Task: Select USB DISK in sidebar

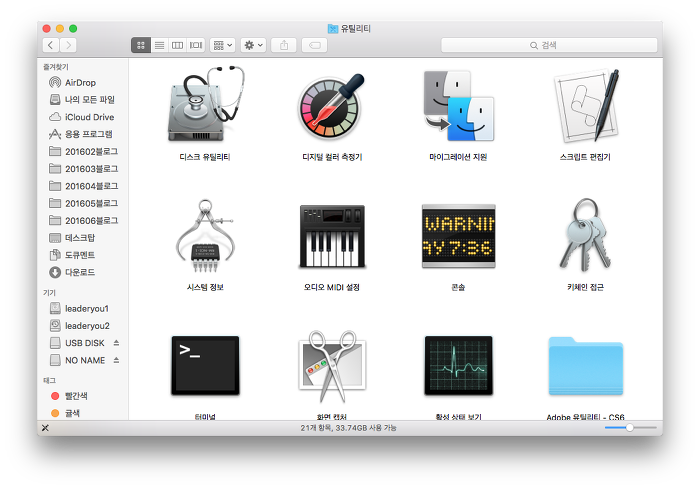Action: tap(77, 343)
